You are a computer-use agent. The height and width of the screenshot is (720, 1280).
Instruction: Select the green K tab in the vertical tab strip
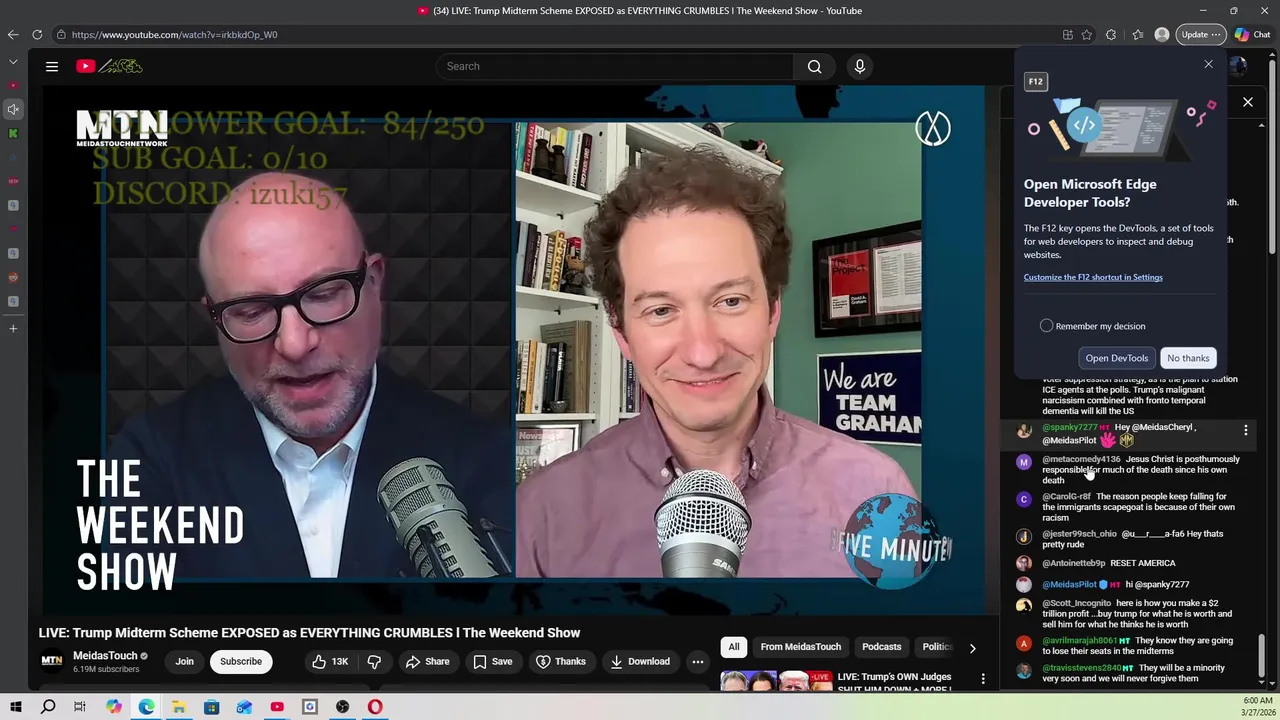coord(13,133)
